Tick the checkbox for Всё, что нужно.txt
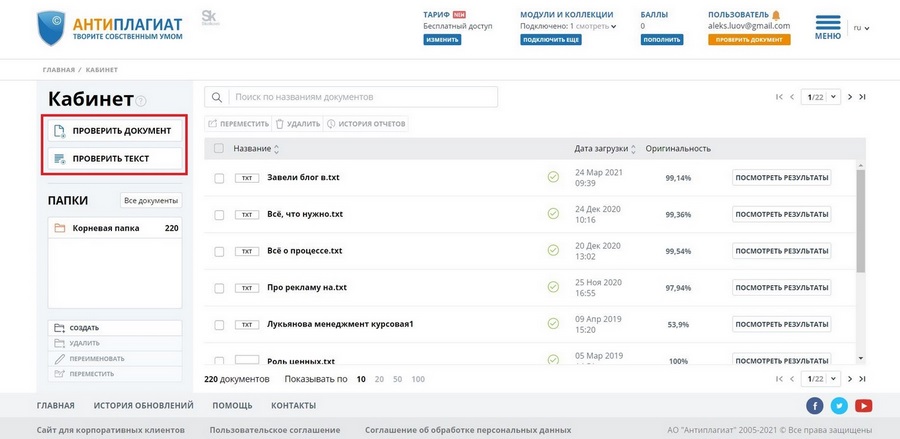 coord(219,215)
